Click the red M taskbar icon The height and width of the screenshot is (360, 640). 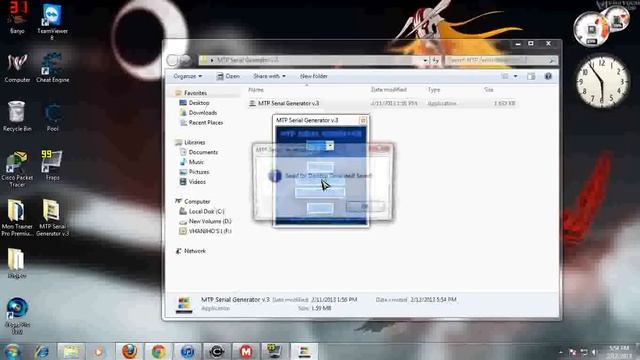(x=246, y=351)
